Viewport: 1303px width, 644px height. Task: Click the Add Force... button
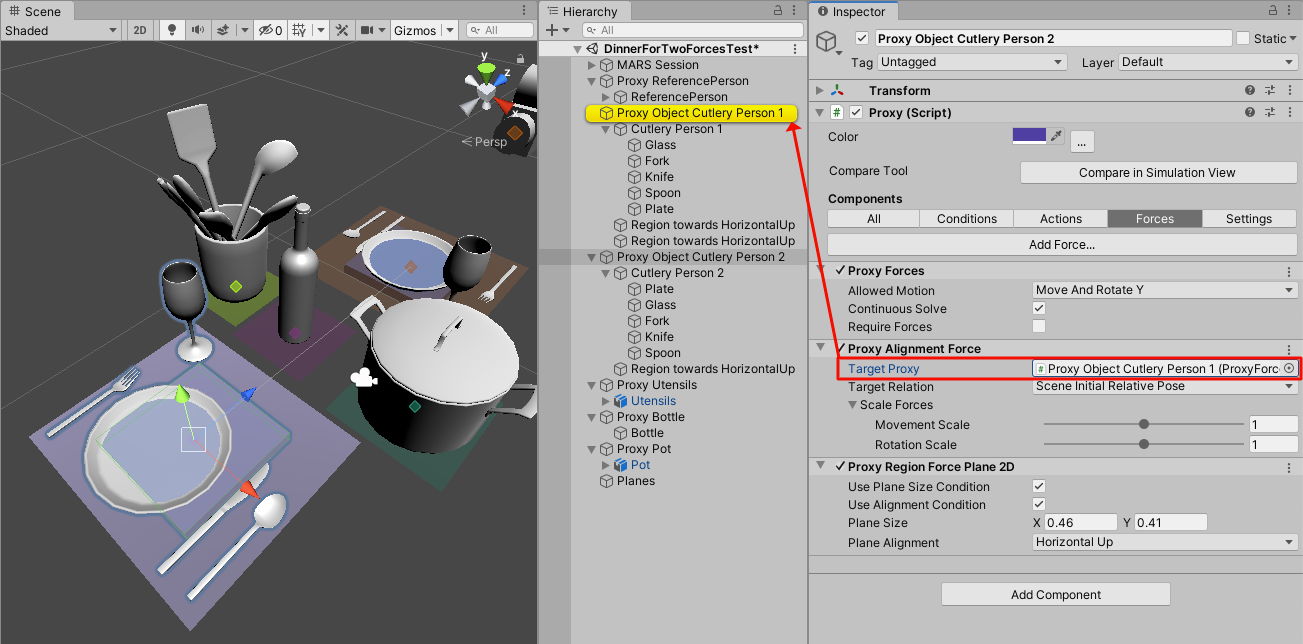pyautogui.click(x=1061, y=244)
